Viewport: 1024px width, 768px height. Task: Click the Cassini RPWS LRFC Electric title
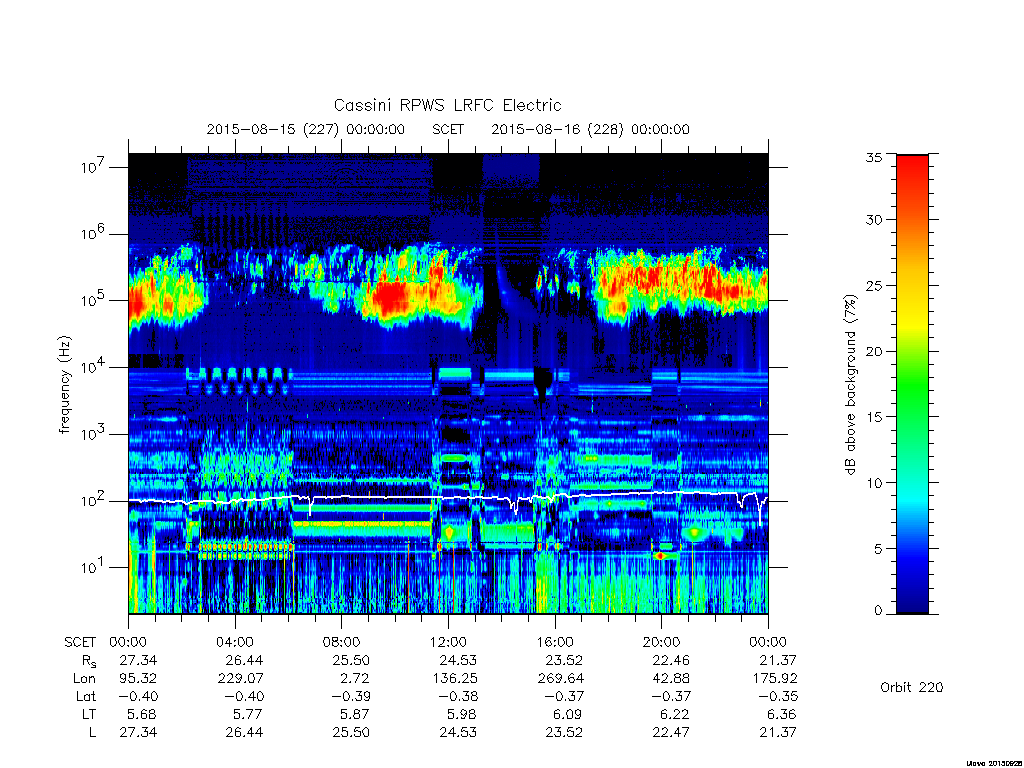(x=447, y=105)
